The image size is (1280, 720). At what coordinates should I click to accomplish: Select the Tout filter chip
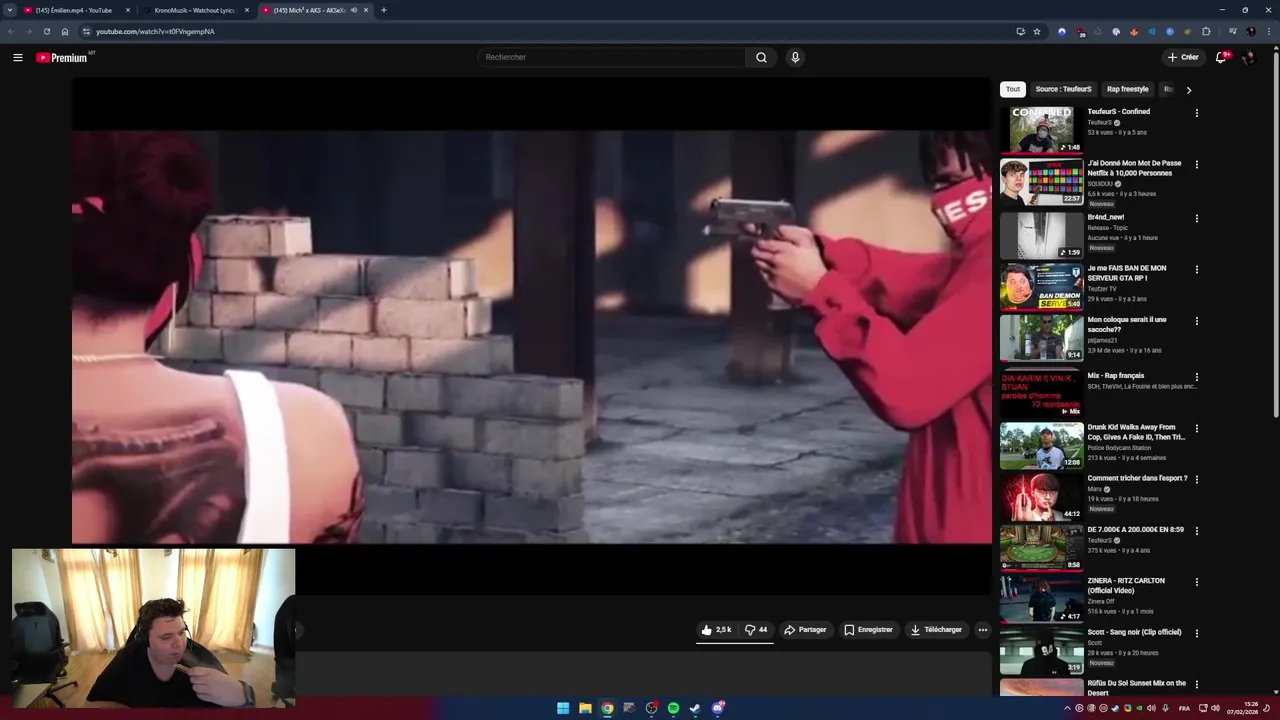1013,89
